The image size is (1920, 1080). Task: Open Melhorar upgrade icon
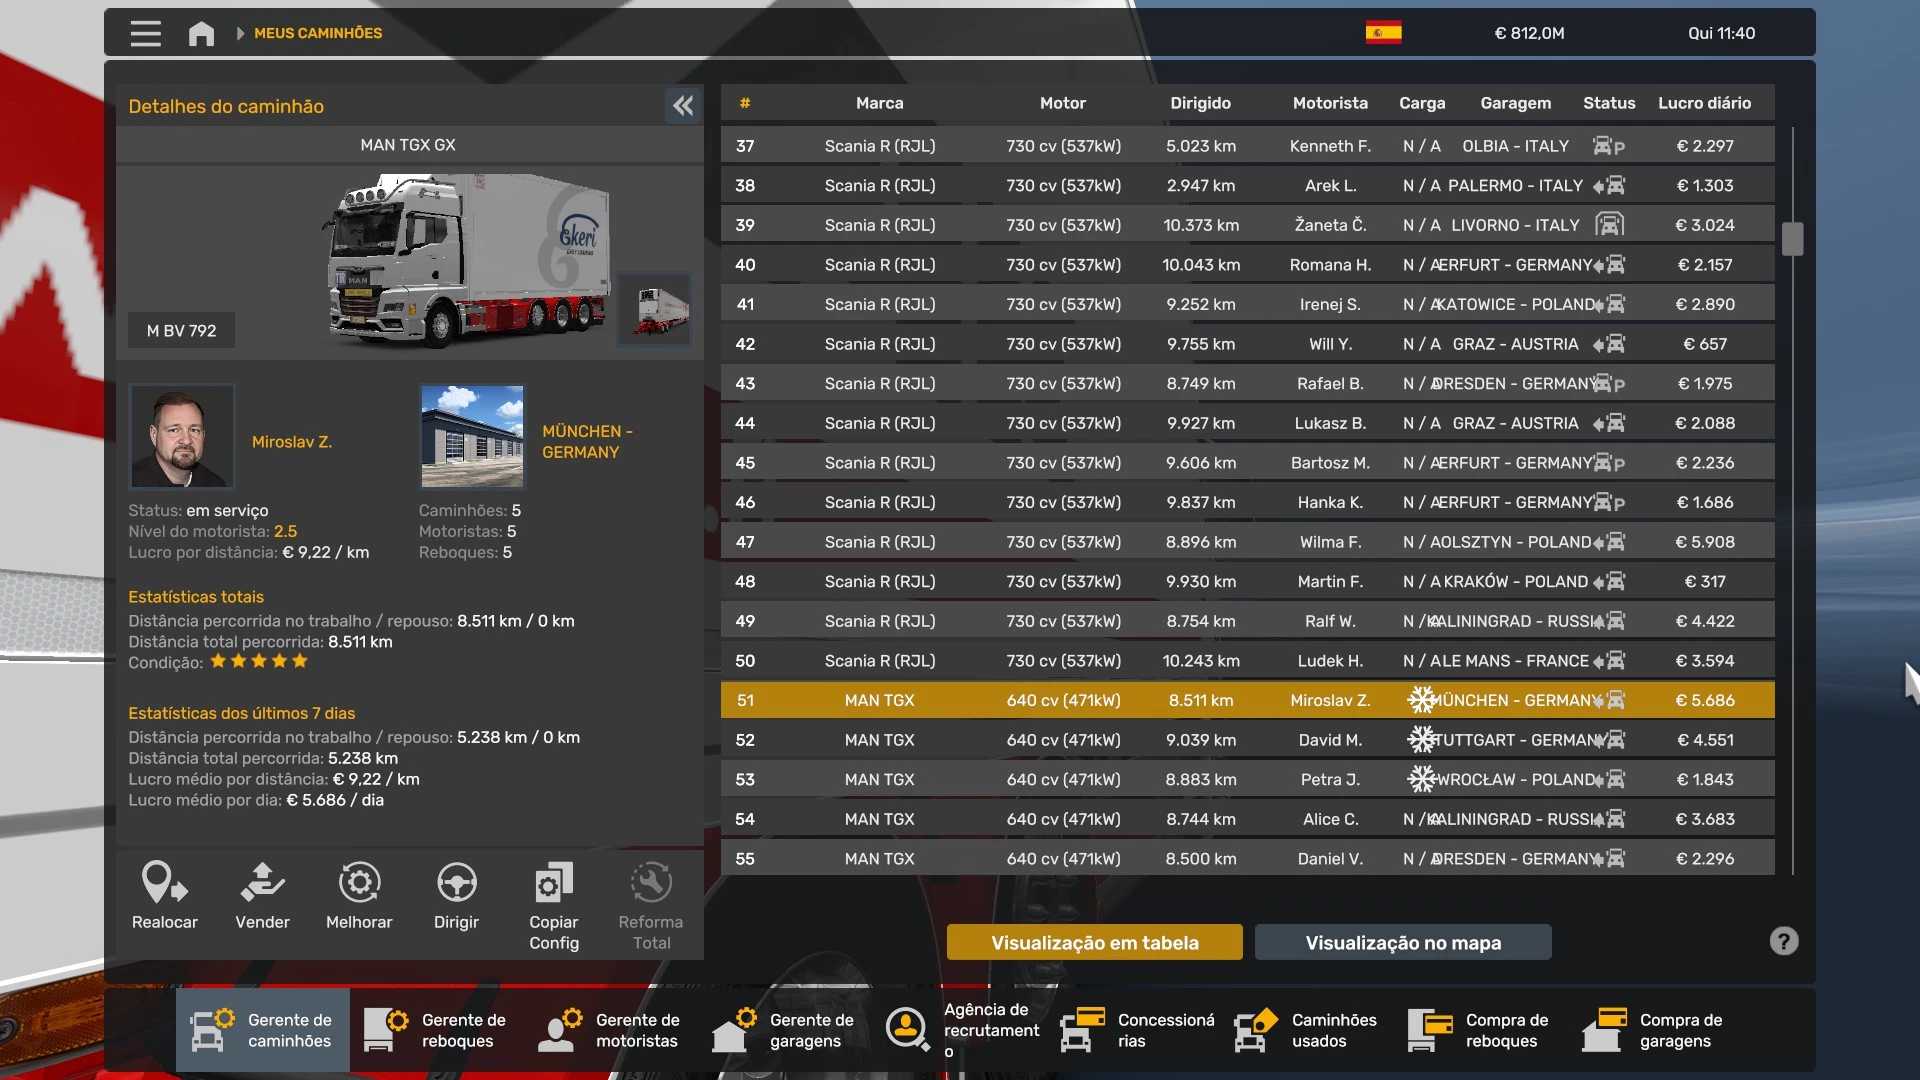coord(359,883)
